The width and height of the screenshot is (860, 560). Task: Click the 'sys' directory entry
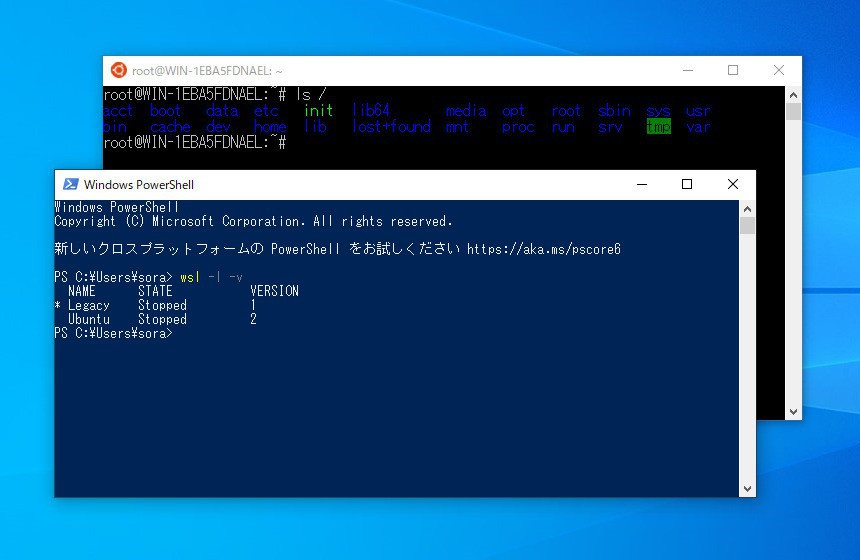point(658,110)
